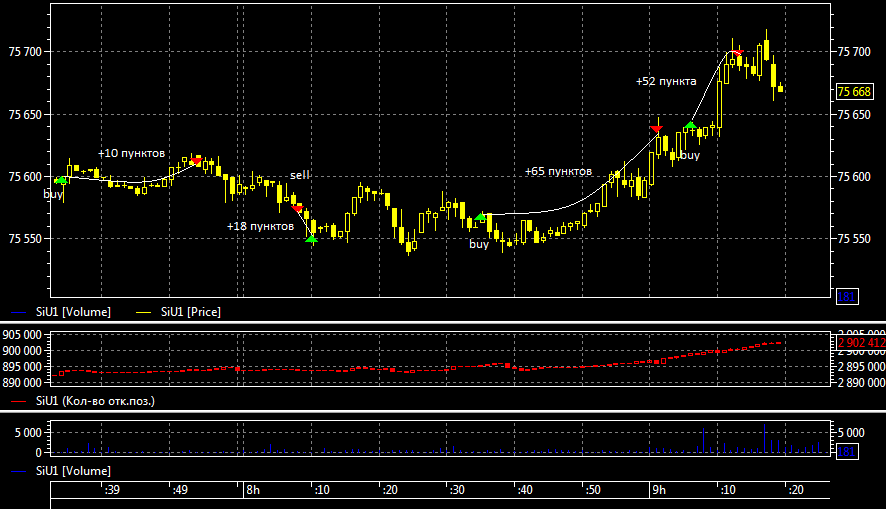
Task: Click red exit triangle ending +10 пунктов trade
Action: (x=196, y=161)
